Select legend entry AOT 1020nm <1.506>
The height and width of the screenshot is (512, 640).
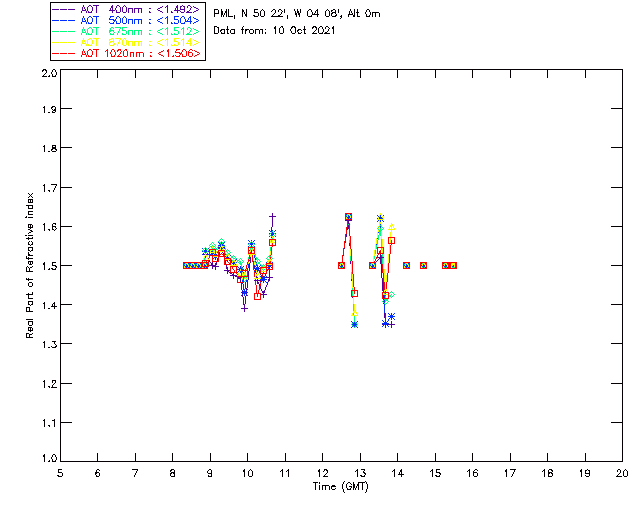(126, 53)
